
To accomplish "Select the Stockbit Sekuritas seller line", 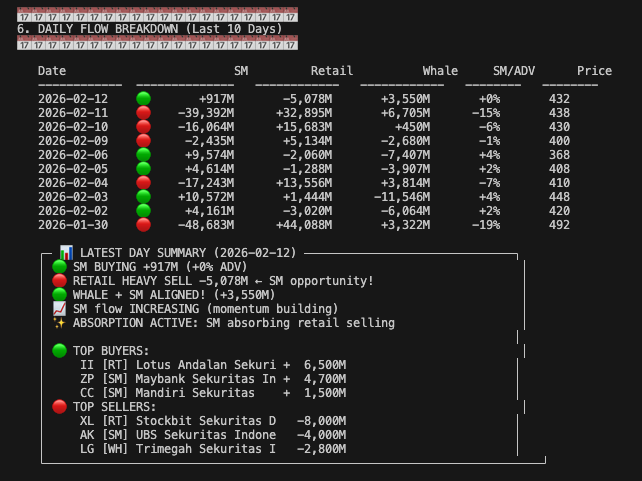I will (x=212, y=421).
